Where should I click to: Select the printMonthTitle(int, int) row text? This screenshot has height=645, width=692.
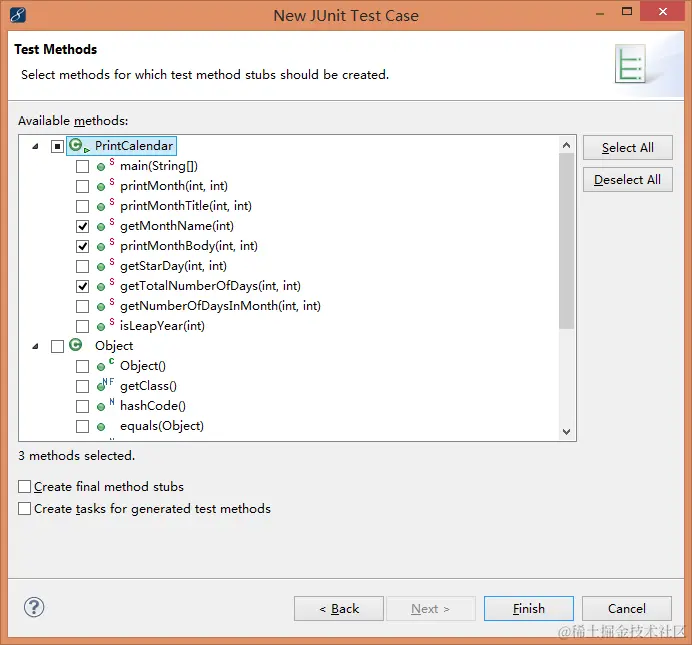pyautogui.click(x=186, y=206)
